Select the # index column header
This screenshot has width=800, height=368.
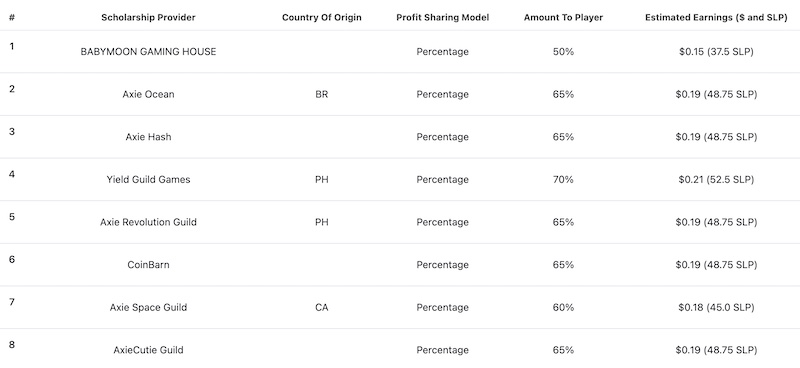tap(12, 17)
